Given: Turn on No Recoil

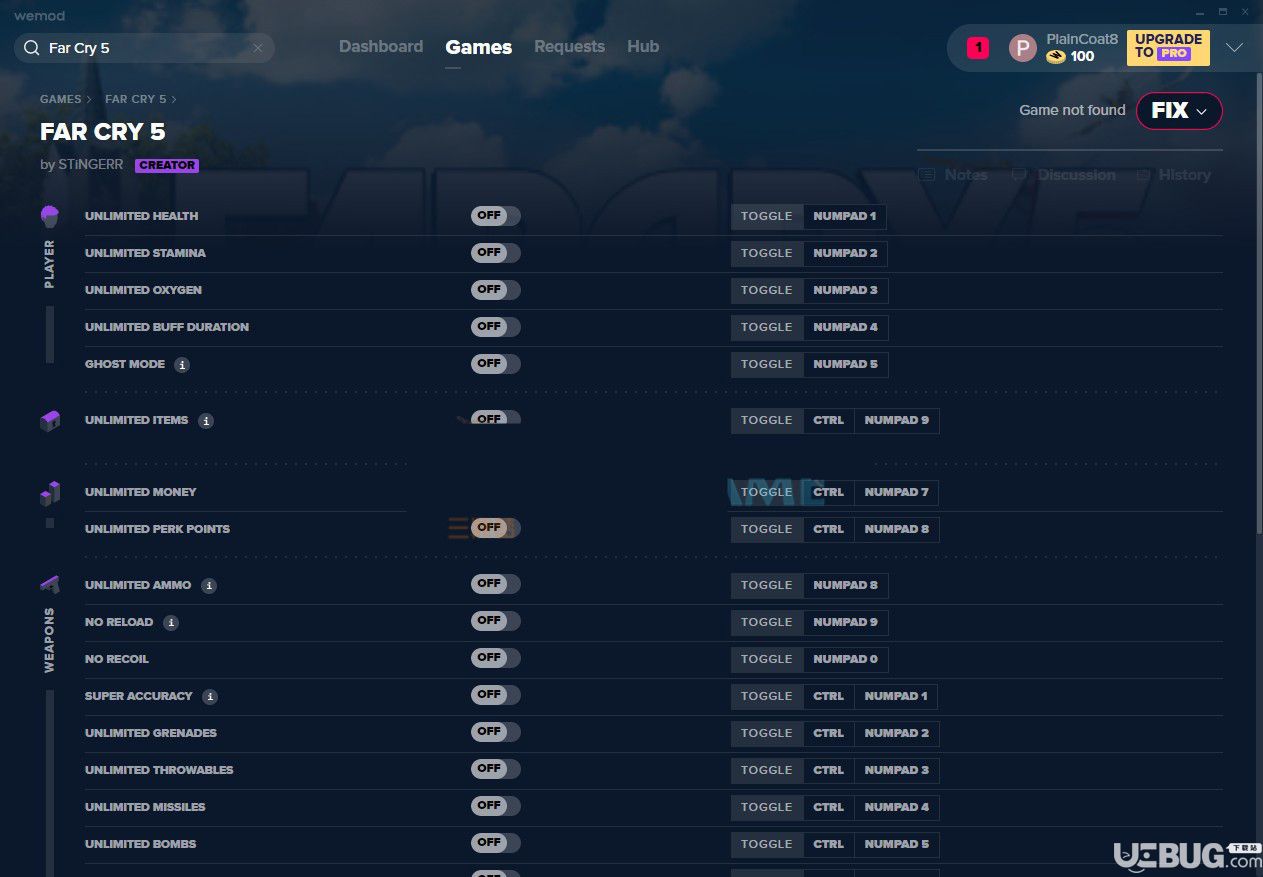Looking at the screenshot, I should pyautogui.click(x=496, y=658).
